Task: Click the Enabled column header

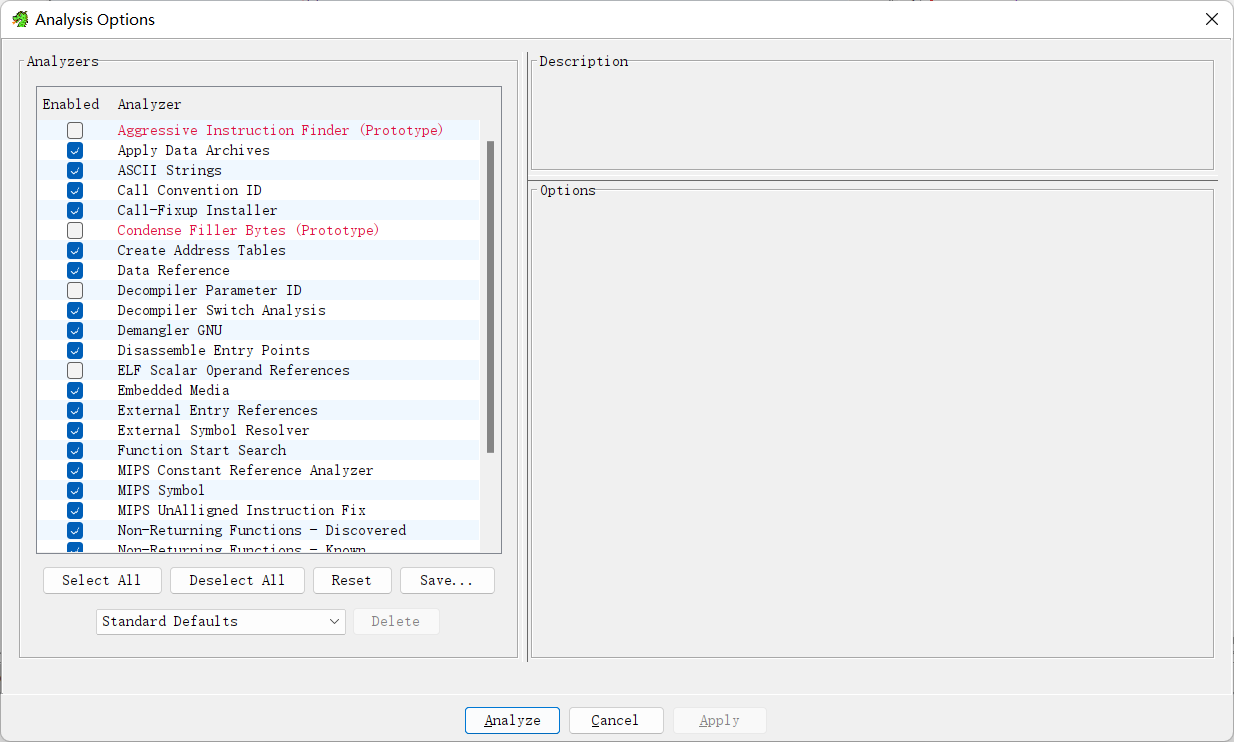Action: point(71,104)
